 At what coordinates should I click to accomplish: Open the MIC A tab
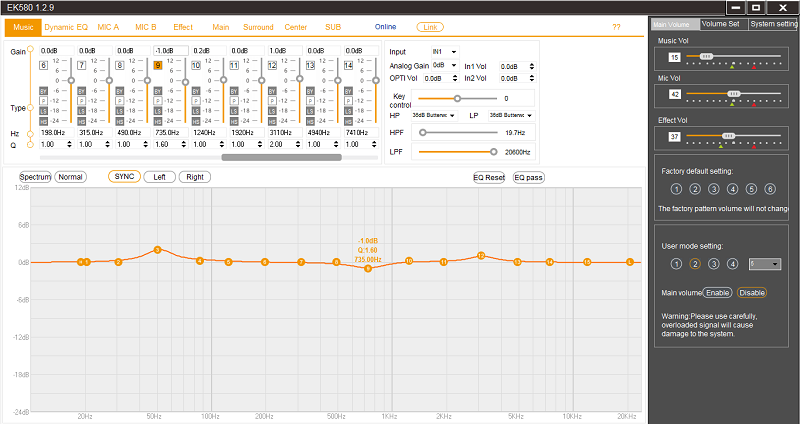pos(108,27)
